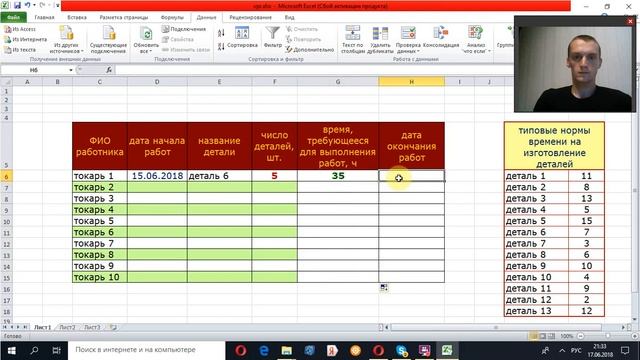Screen dimensions: 640x360
Task: Click Удалить дубликаты
Action: pos(380,40)
